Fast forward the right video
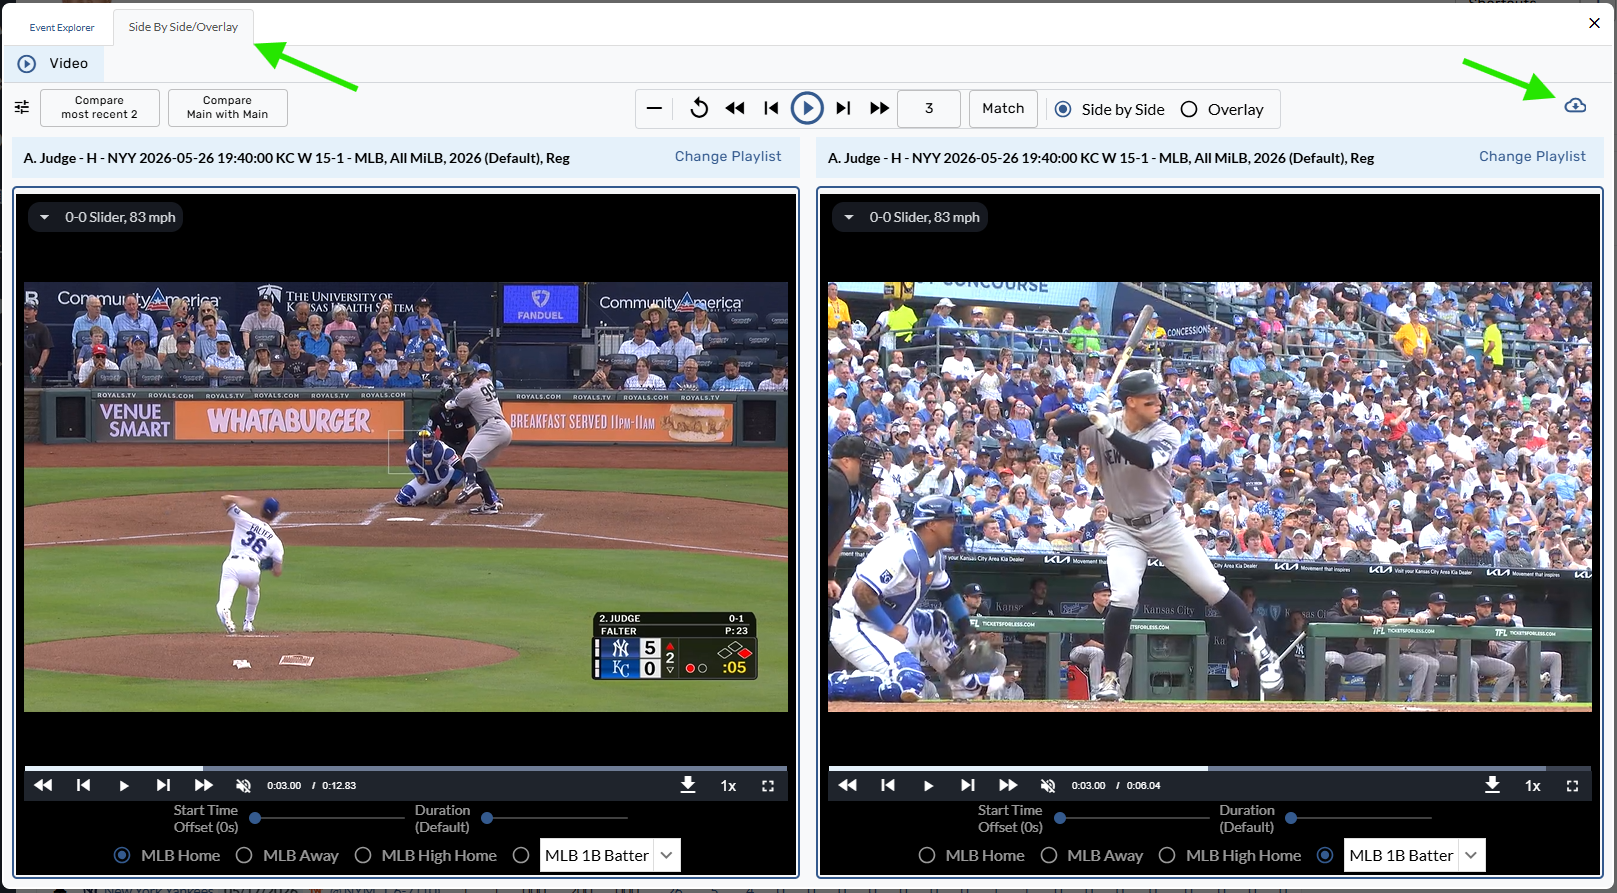Viewport: 1617px width, 893px height. pos(1007,785)
